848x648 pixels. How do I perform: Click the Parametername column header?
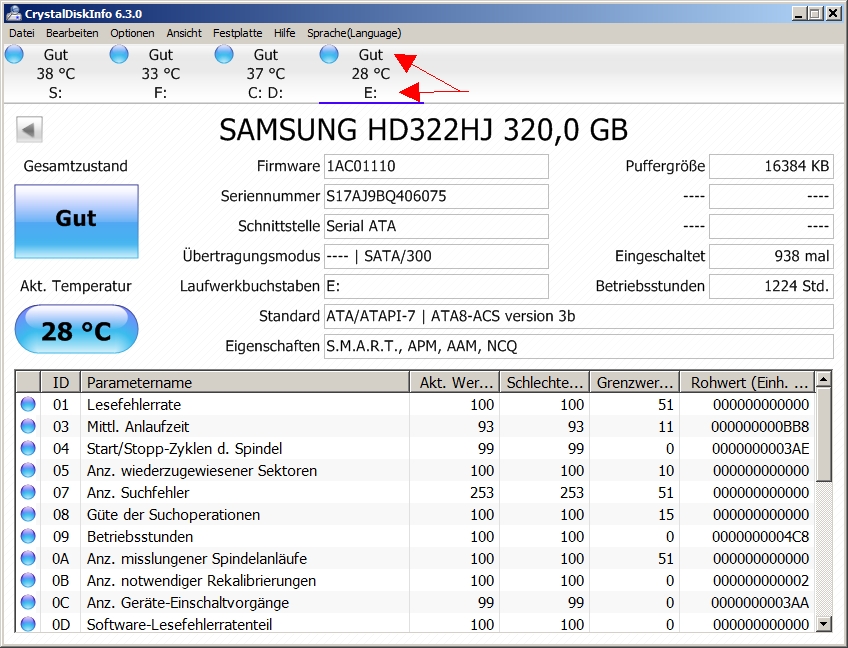point(245,382)
